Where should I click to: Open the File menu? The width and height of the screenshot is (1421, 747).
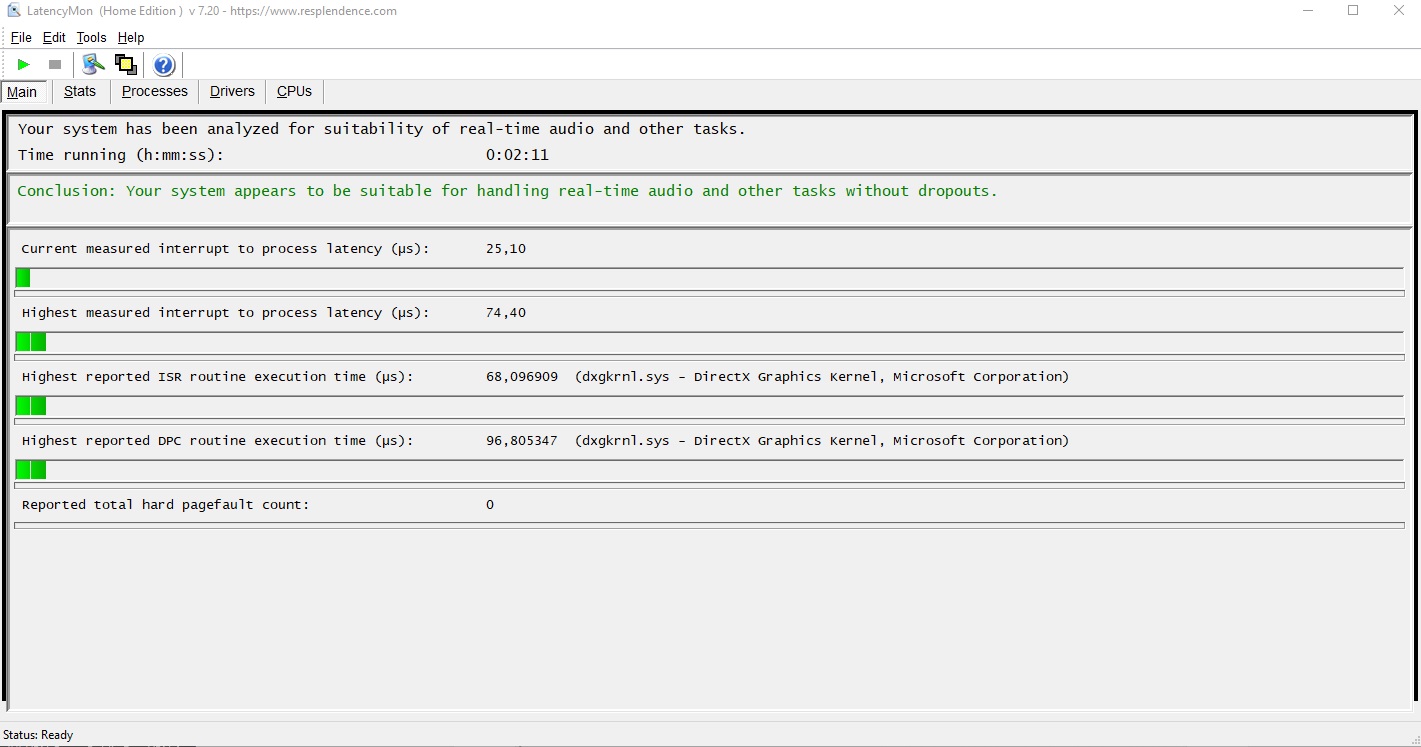point(21,37)
